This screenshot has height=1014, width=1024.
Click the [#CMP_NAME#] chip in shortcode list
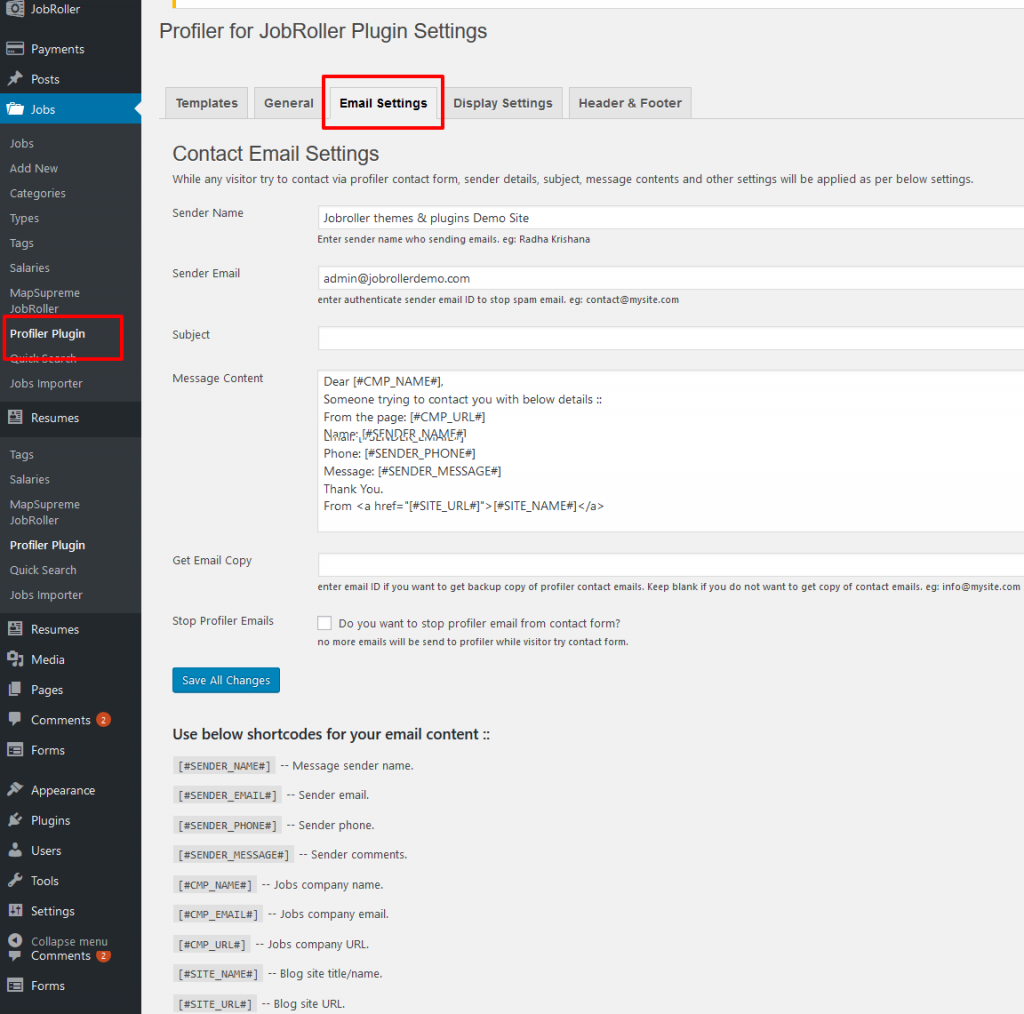pyautogui.click(x=215, y=885)
